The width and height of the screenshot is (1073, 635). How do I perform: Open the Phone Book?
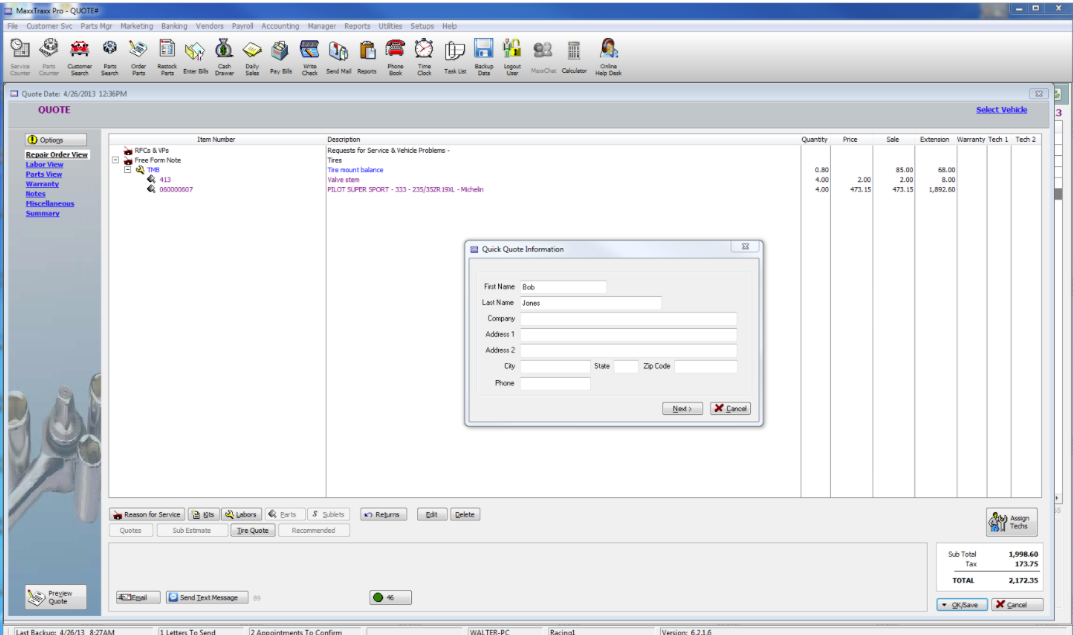pyautogui.click(x=395, y=50)
